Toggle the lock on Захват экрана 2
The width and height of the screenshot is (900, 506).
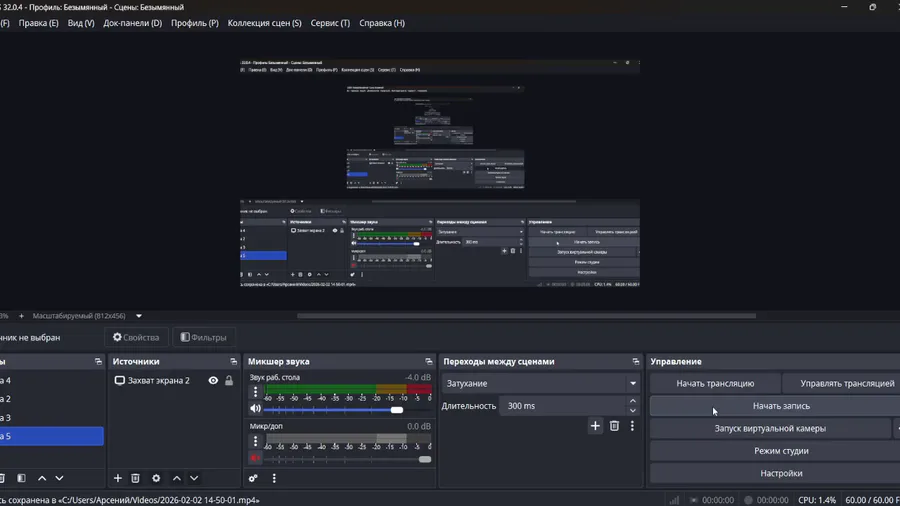[229, 380]
